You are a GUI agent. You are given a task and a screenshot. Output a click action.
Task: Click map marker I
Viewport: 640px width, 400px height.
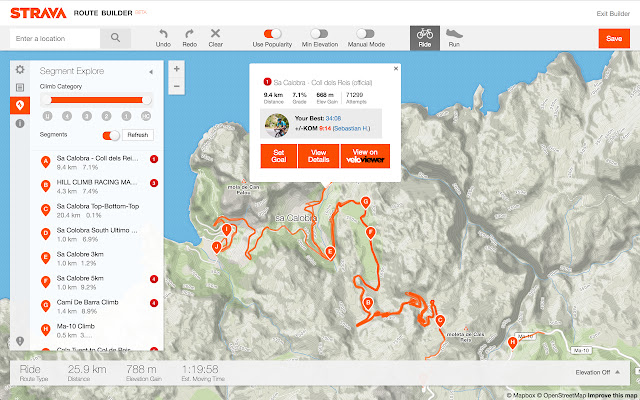[x=227, y=230]
